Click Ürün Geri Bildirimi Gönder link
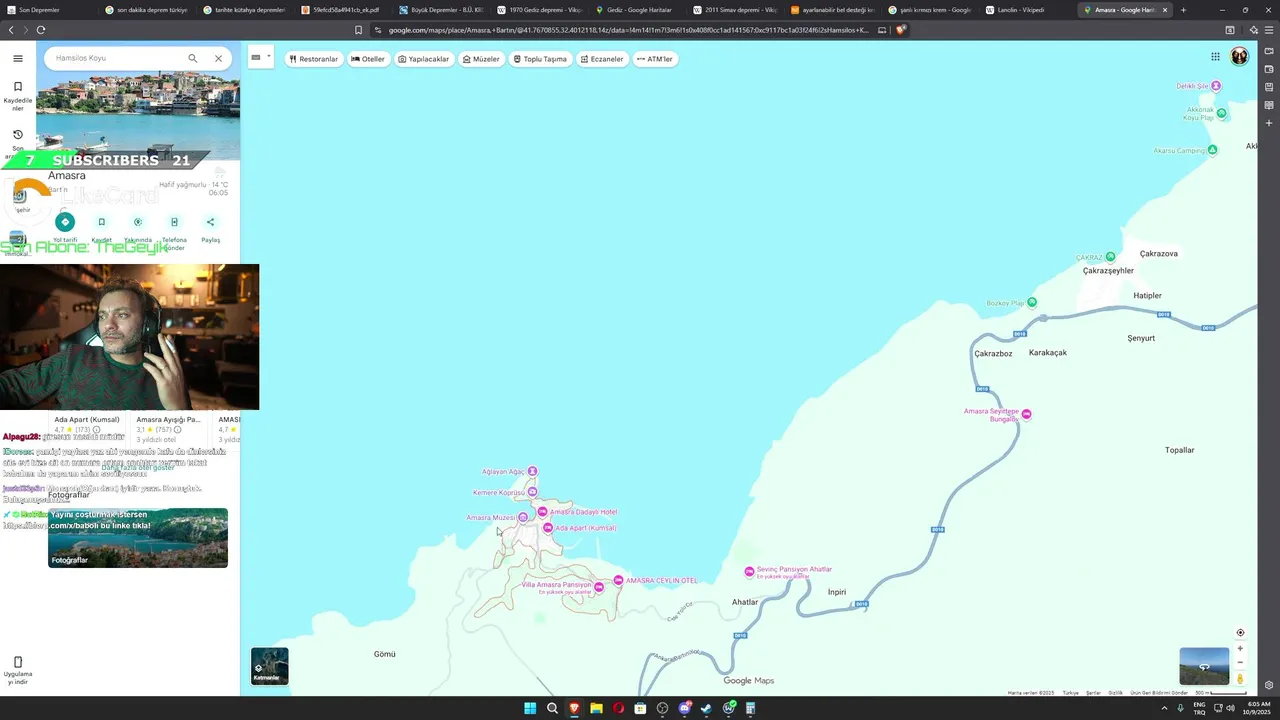Viewport: 1280px width, 720px height. click(x=1159, y=692)
